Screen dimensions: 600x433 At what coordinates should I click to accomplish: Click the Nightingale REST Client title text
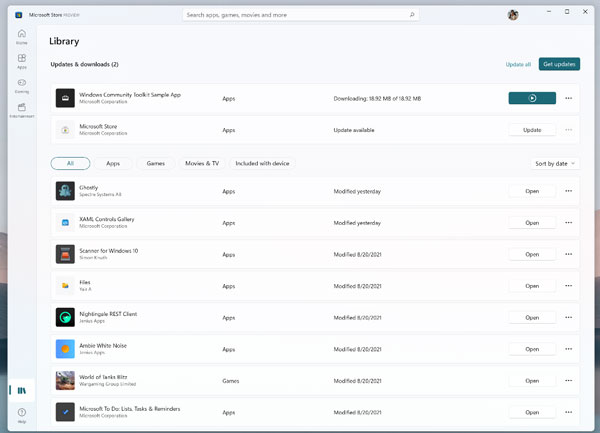click(x=108, y=314)
